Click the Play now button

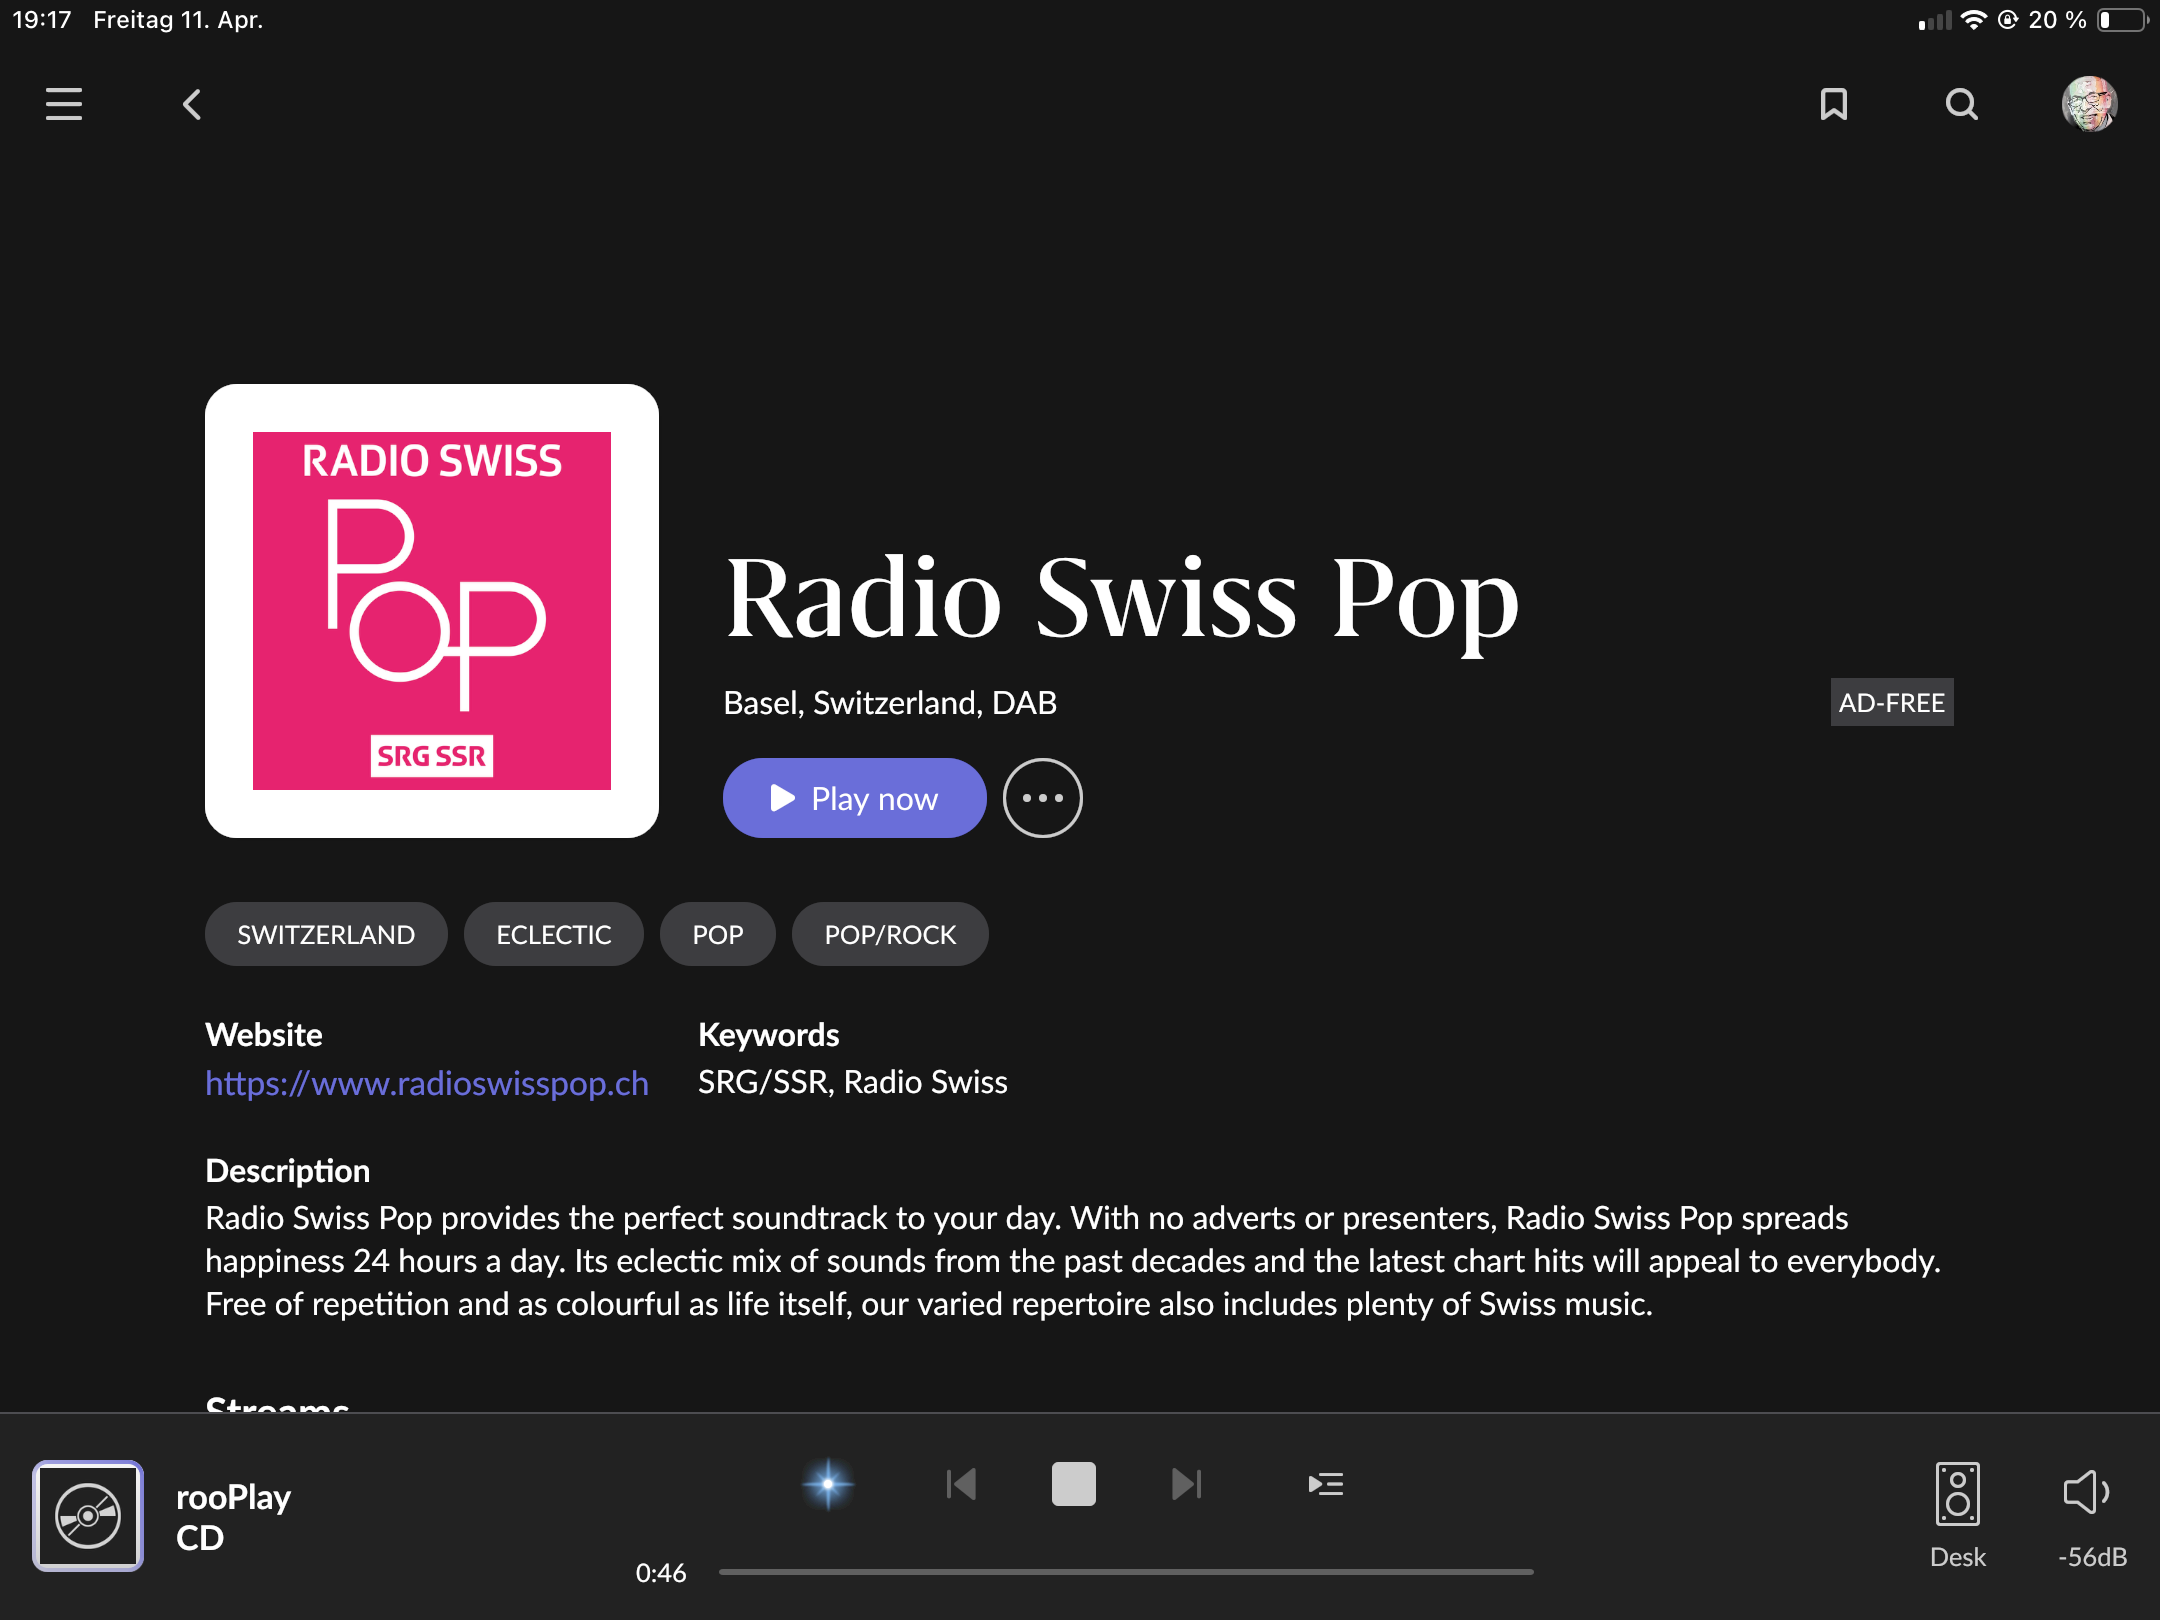coord(855,798)
